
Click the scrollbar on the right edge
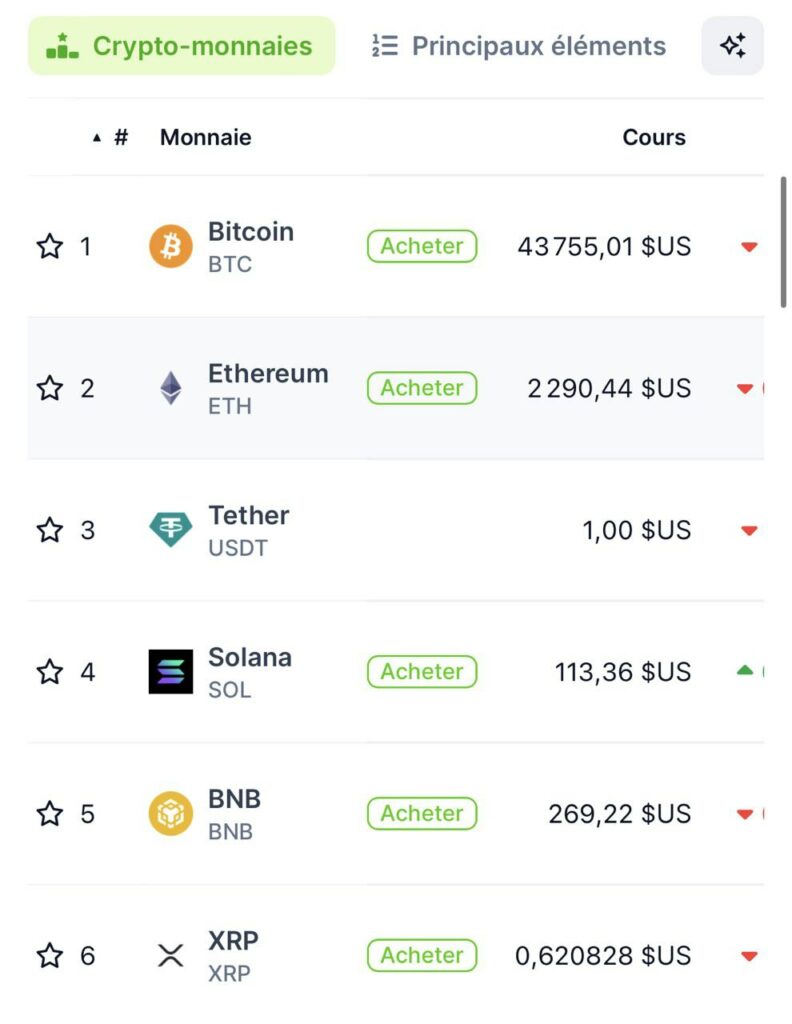click(784, 240)
